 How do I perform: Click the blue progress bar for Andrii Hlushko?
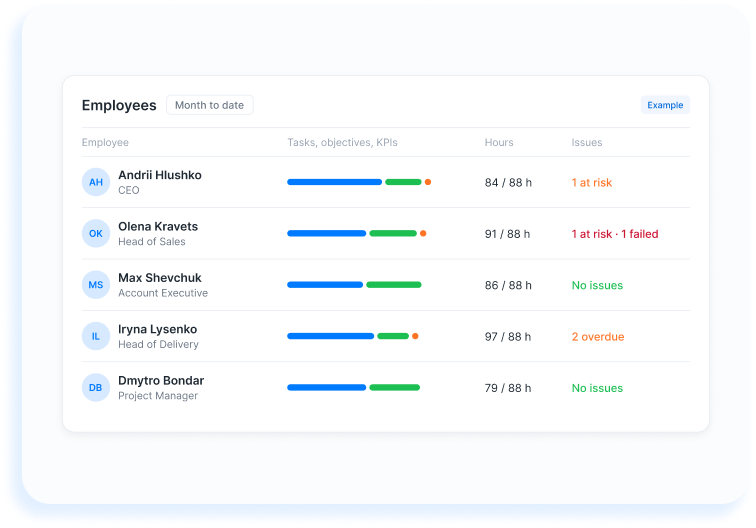coord(335,182)
